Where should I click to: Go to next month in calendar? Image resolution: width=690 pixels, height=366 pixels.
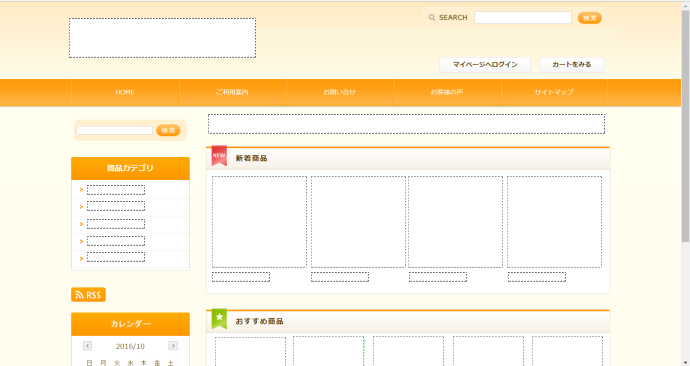(x=173, y=346)
